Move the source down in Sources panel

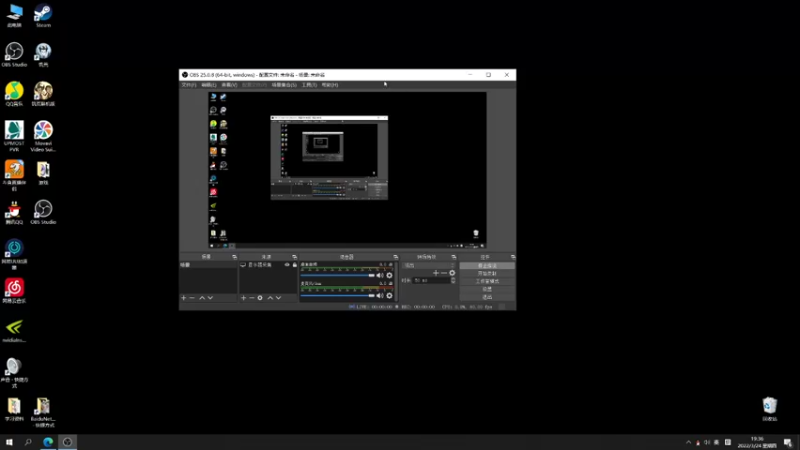[279, 298]
